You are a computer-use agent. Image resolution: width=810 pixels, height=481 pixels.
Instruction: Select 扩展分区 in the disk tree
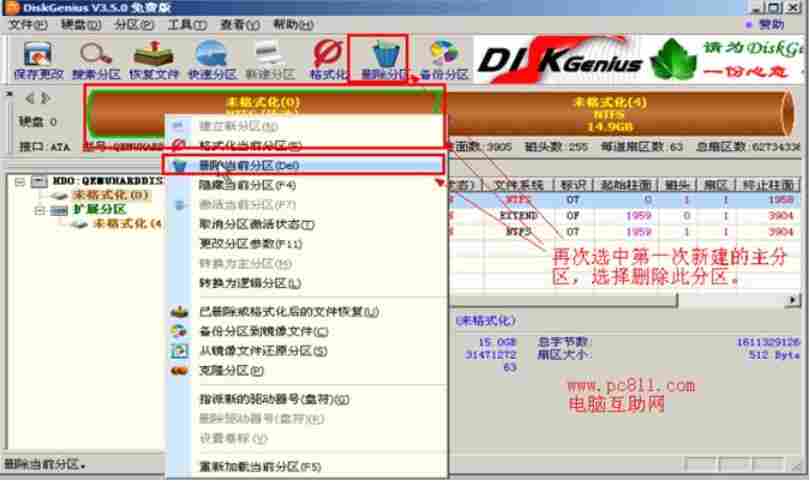[x=99, y=209]
